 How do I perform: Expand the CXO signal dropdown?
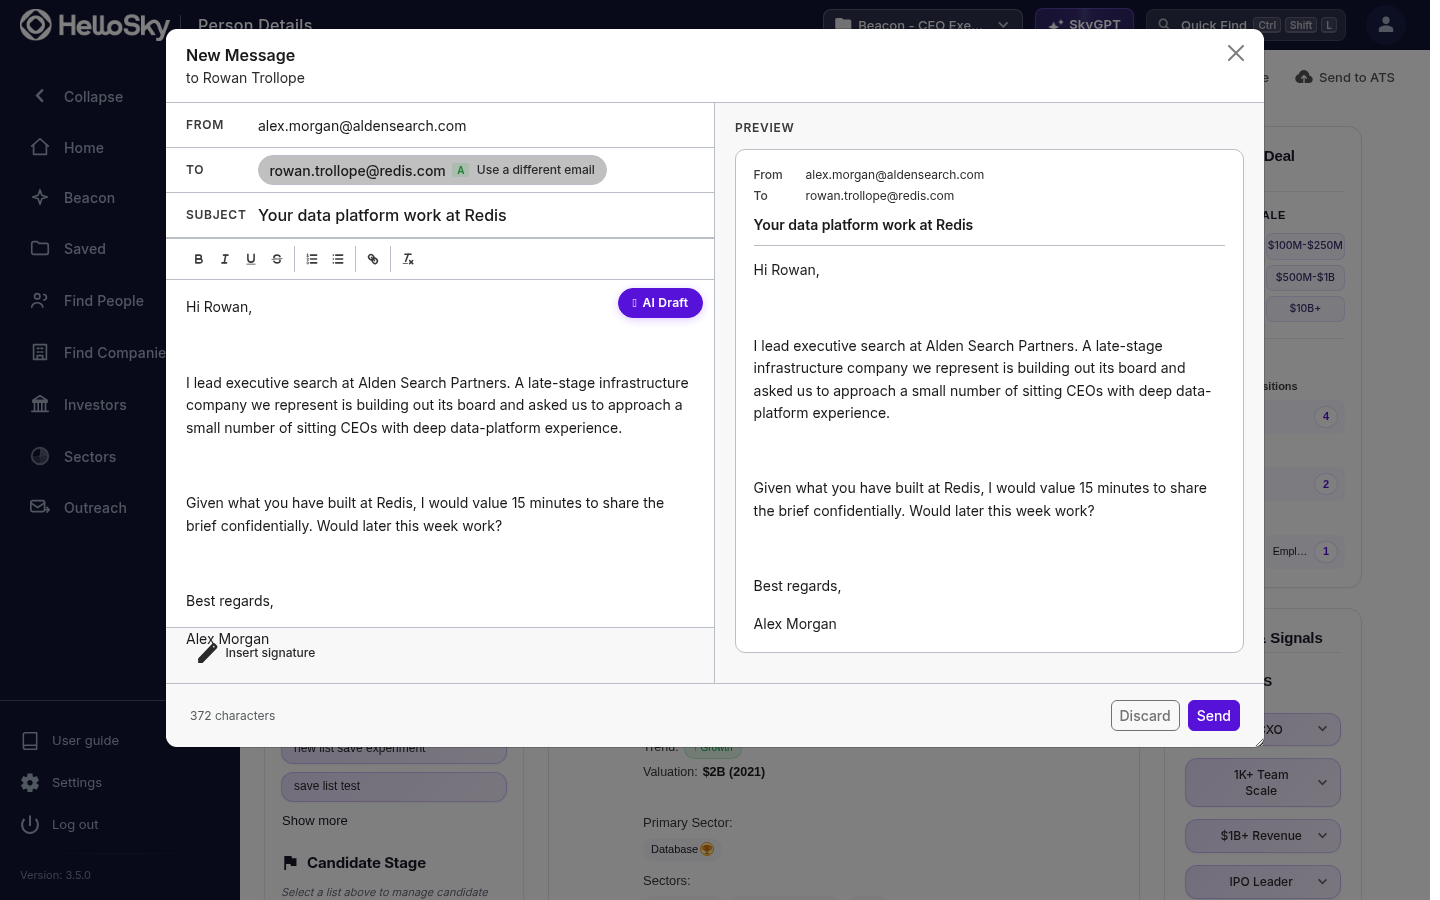tap(1302, 729)
